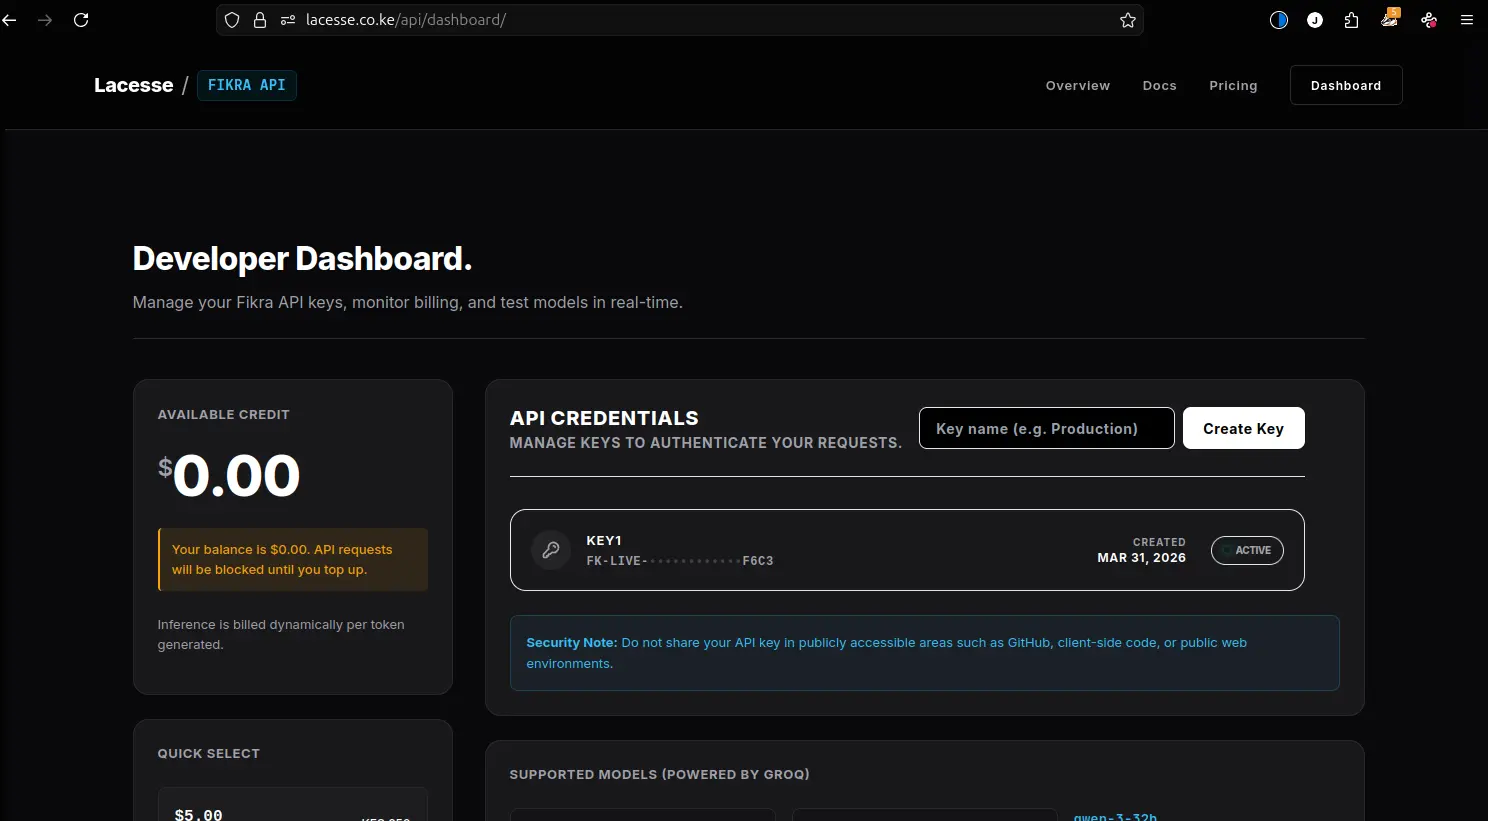The image size is (1488, 821).
Task: Go back using the browser back arrow
Action: click(x=9, y=20)
